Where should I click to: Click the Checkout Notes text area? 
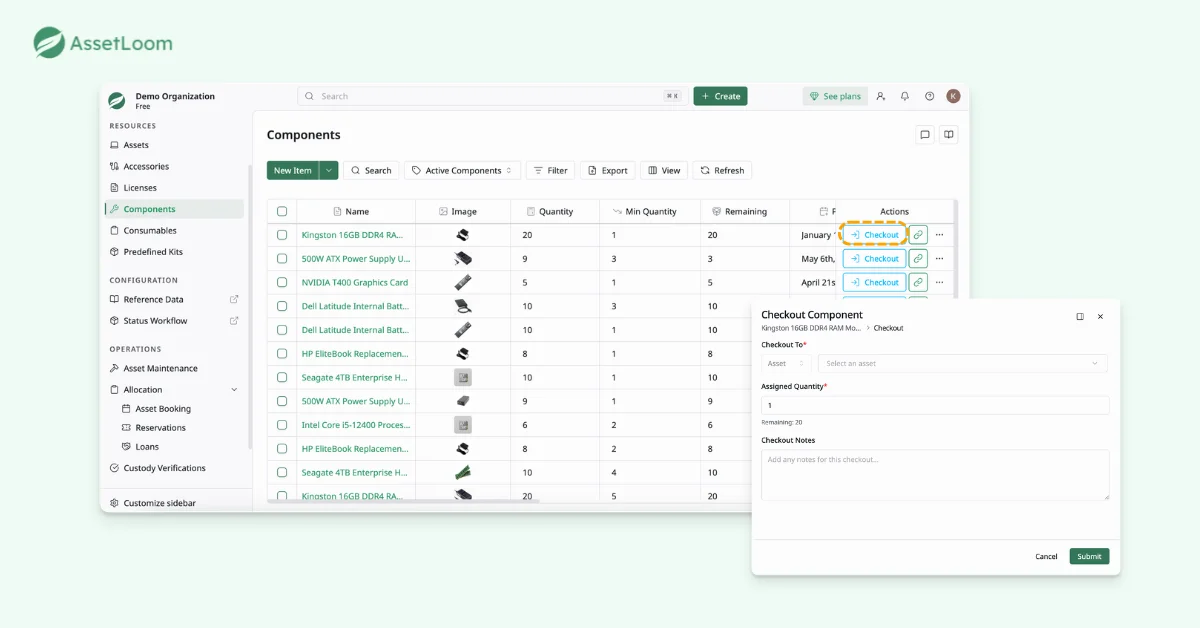(x=935, y=474)
